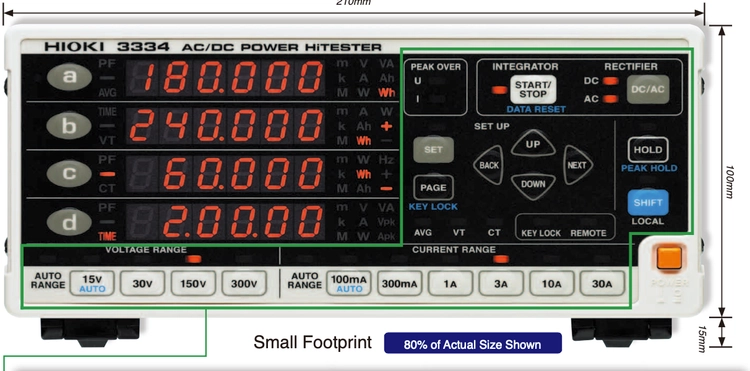Click the PEAK OVER I indicator
Image resolution: width=750 pixels, height=371 pixels.
(437, 99)
